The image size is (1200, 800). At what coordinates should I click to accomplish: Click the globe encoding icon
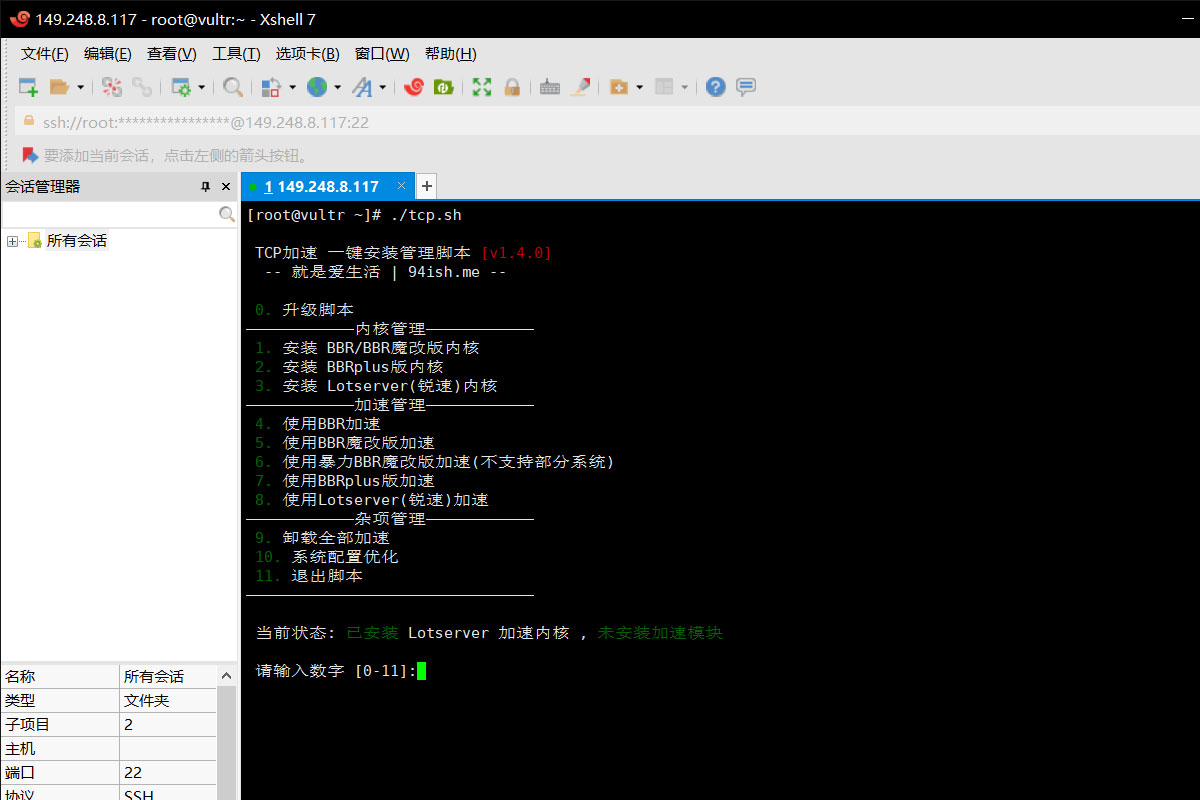pyautogui.click(x=317, y=87)
